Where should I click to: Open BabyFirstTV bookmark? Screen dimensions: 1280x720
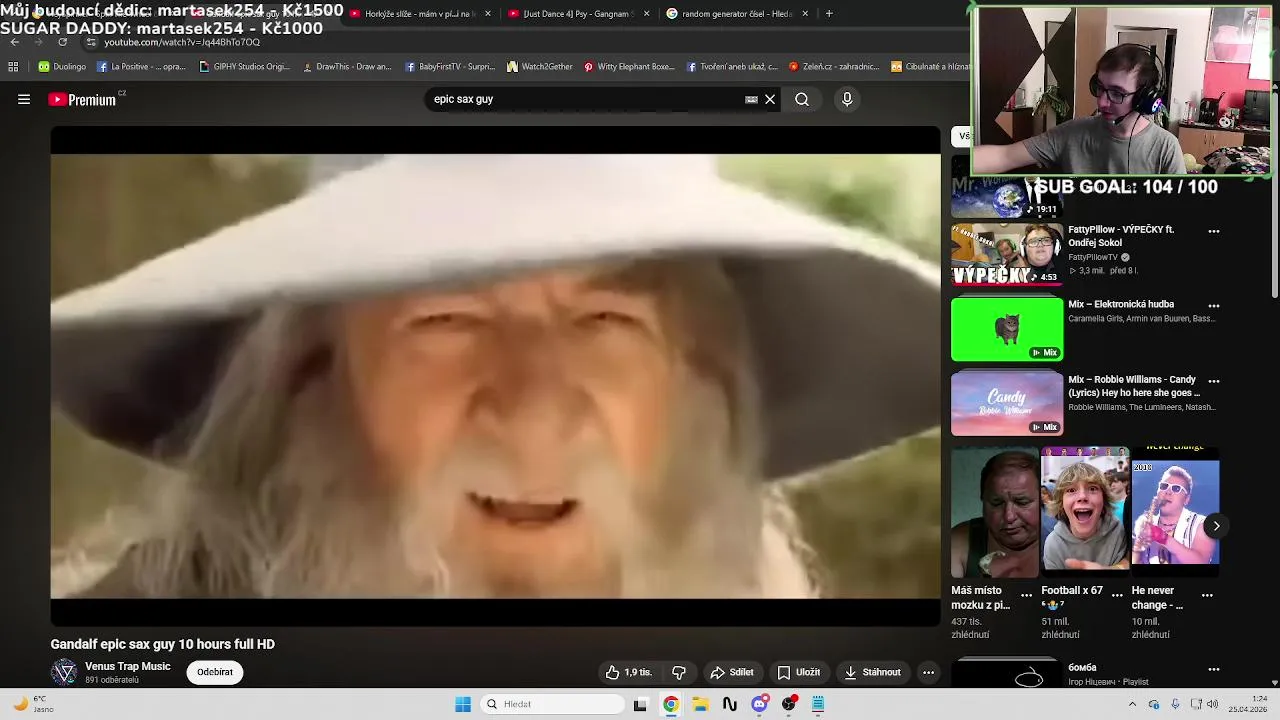450,67
